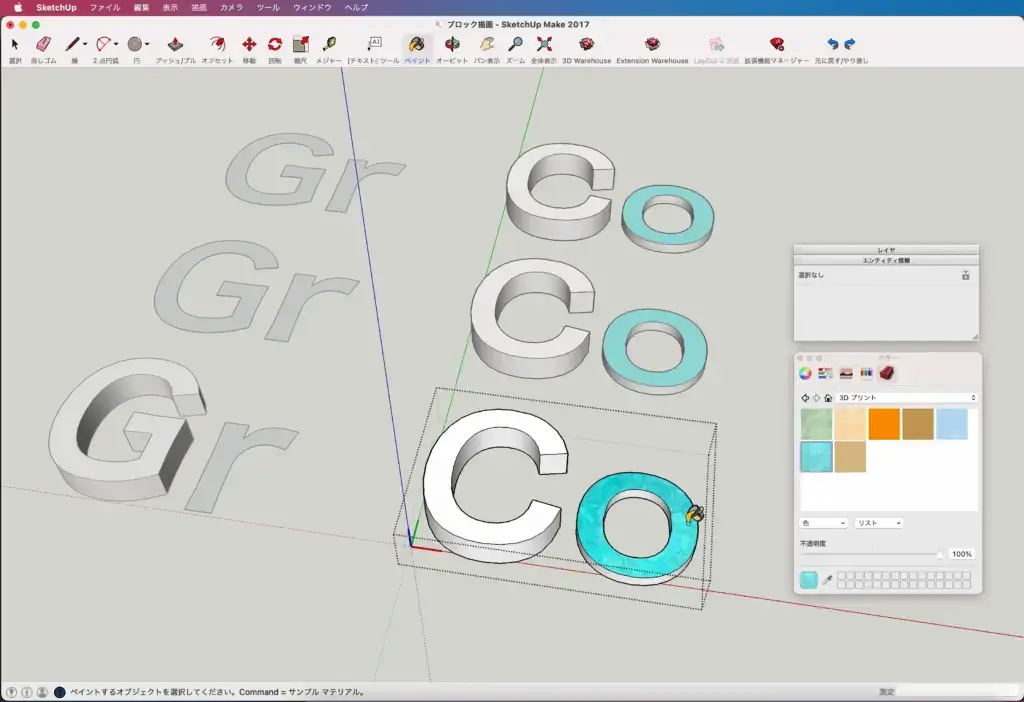Select the light blue material swatch

tap(952, 424)
